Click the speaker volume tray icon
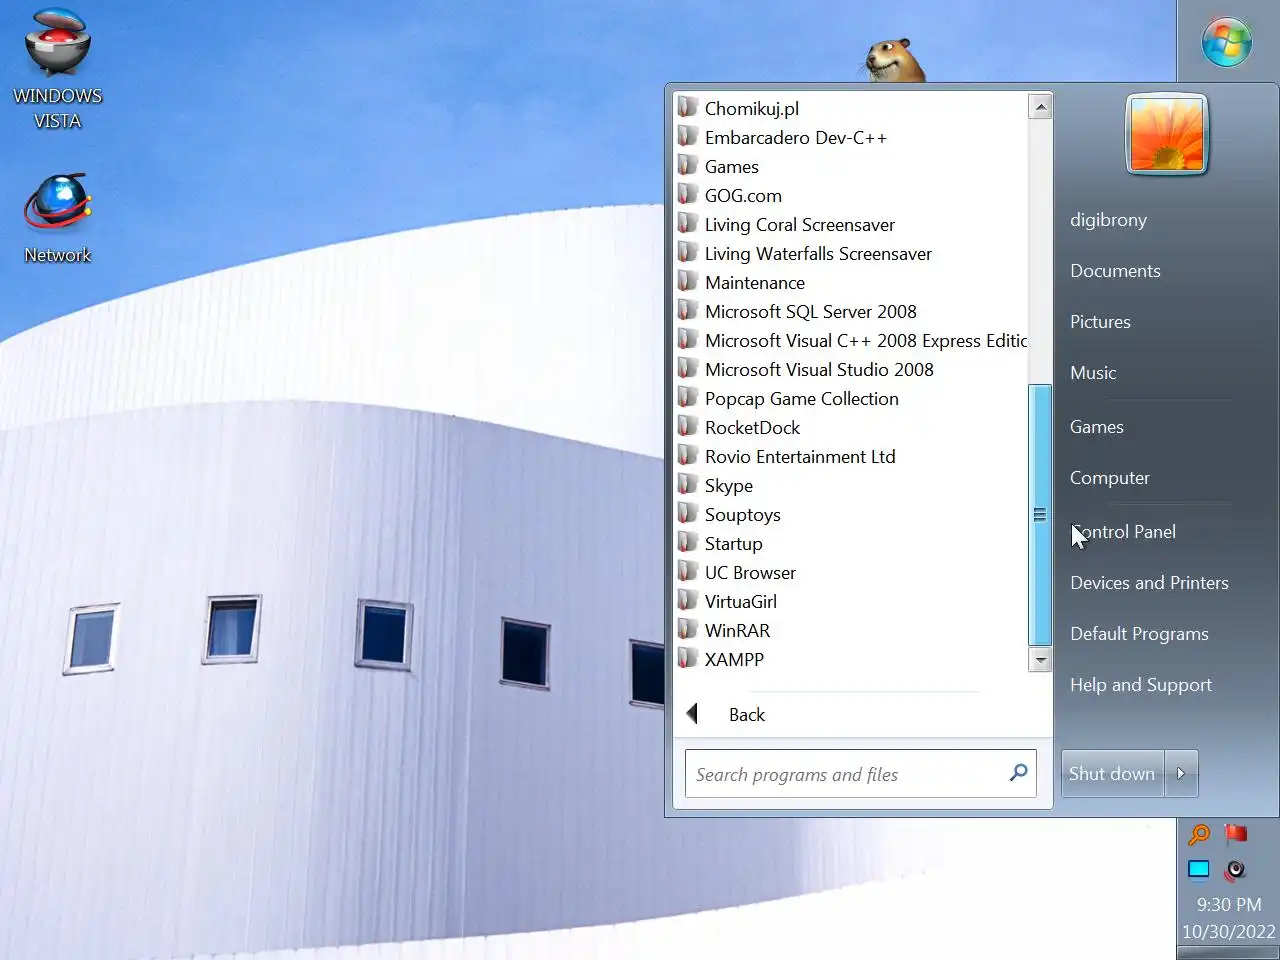Viewport: 1280px width, 960px height. [1236, 869]
